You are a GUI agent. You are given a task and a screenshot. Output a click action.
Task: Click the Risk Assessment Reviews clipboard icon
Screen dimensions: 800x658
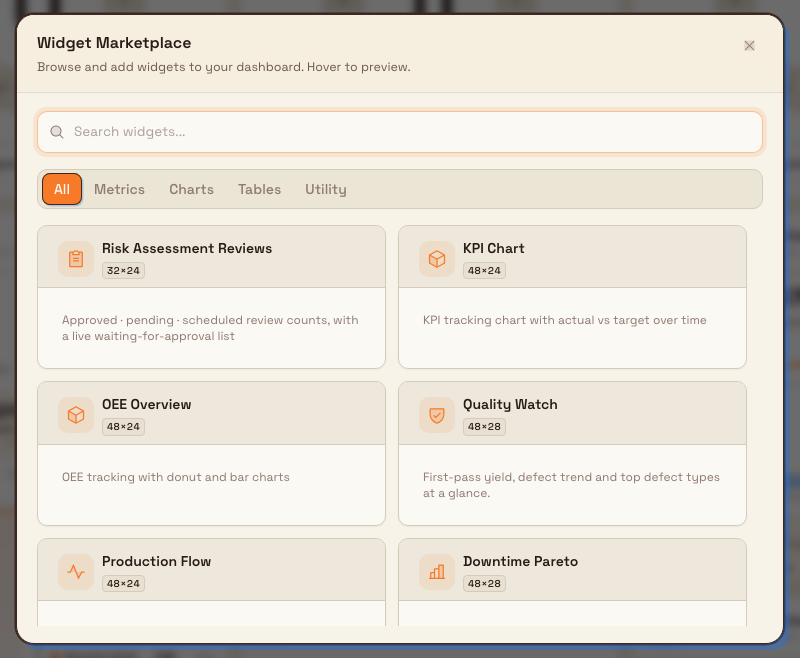(76, 259)
